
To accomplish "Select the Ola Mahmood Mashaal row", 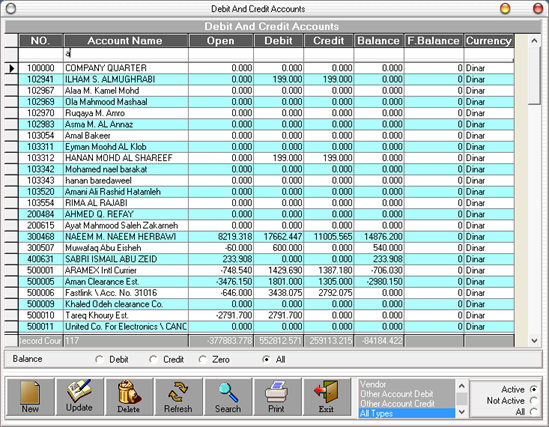I will 266,102.
